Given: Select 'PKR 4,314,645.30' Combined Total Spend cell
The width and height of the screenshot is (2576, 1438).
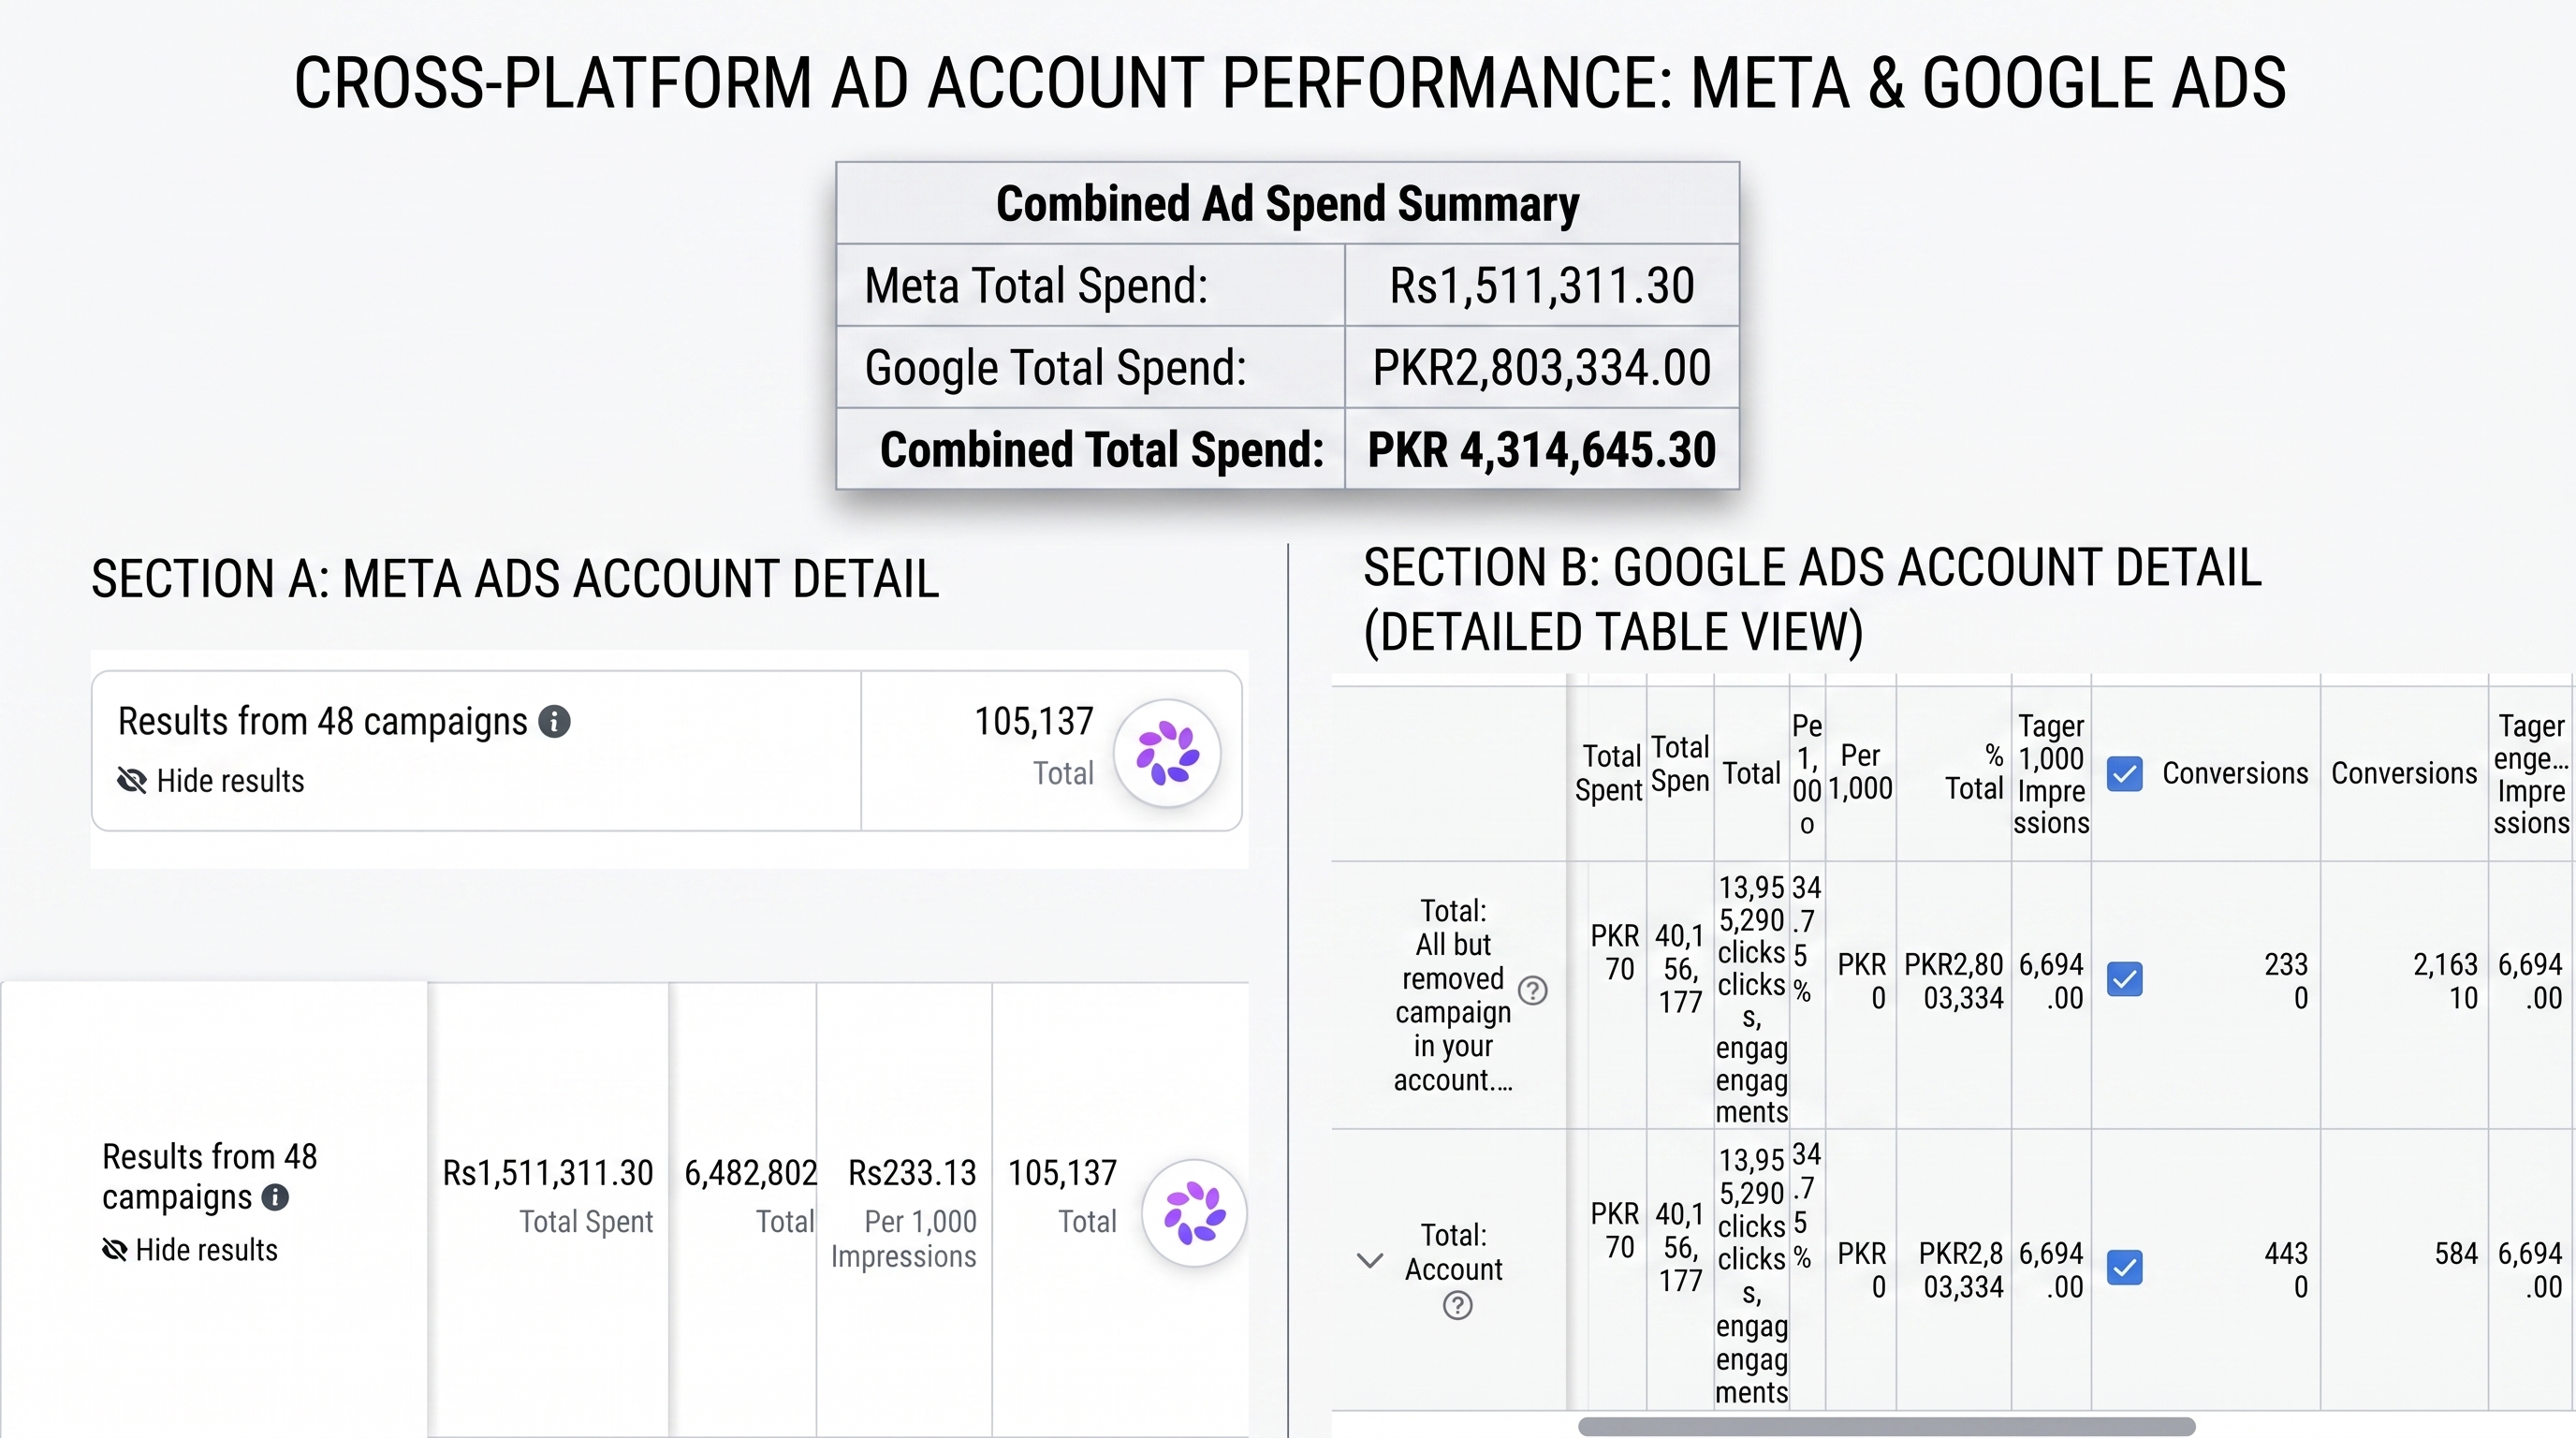Looking at the screenshot, I should [x=1541, y=450].
